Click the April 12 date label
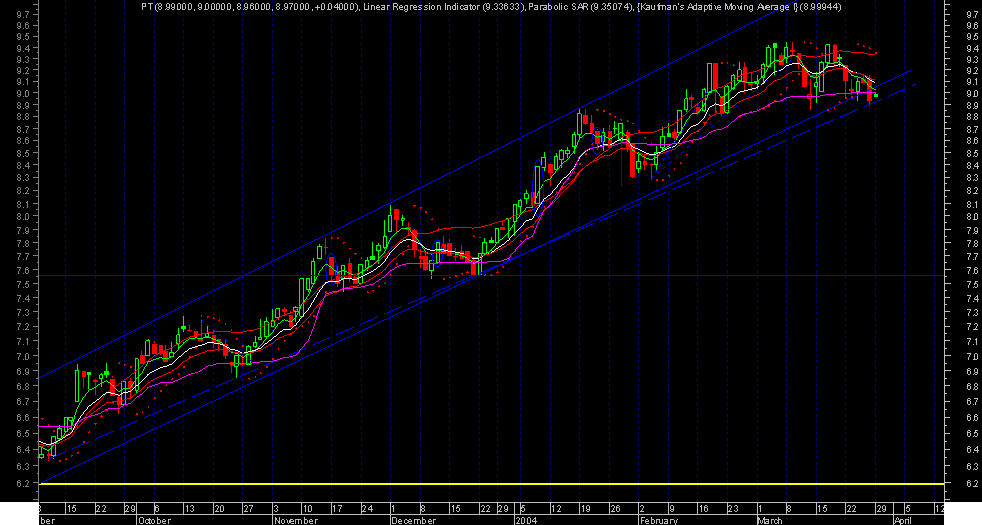Image resolution: width=982 pixels, height=525 pixels. tap(939, 509)
